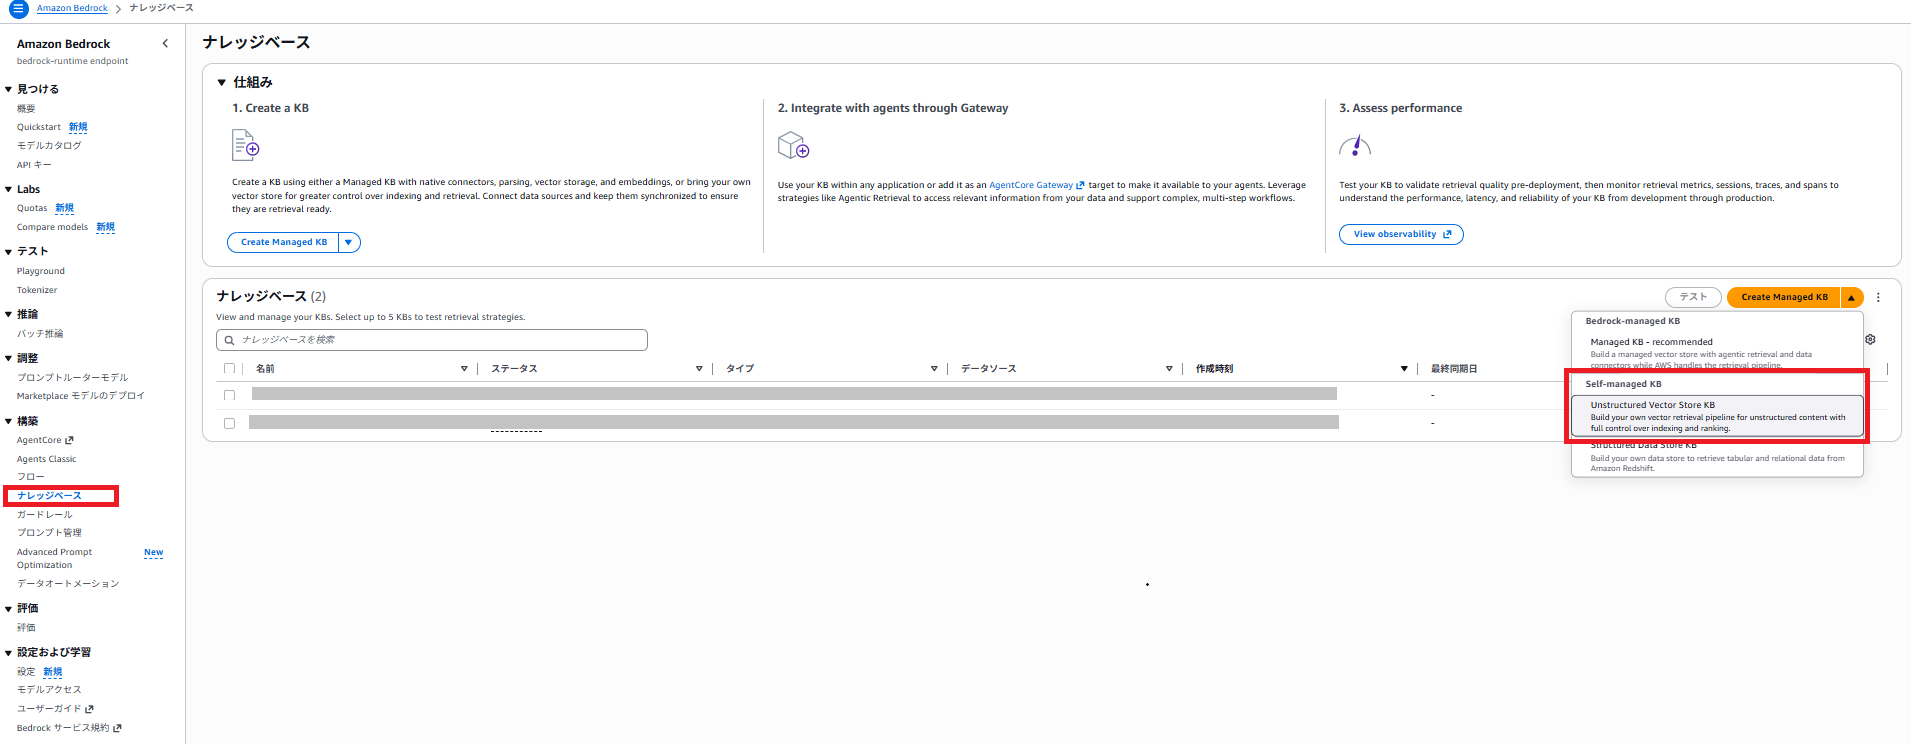Collapse the 仕組み section
The image size is (1911, 744).
(222, 82)
